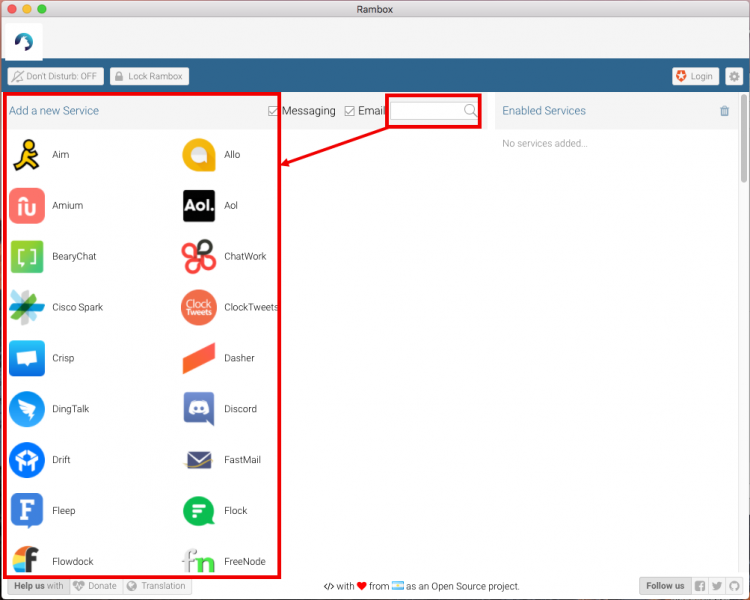Click the 'Add a new Service' heading
The width and height of the screenshot is (750, 600).
coord(54,111)
